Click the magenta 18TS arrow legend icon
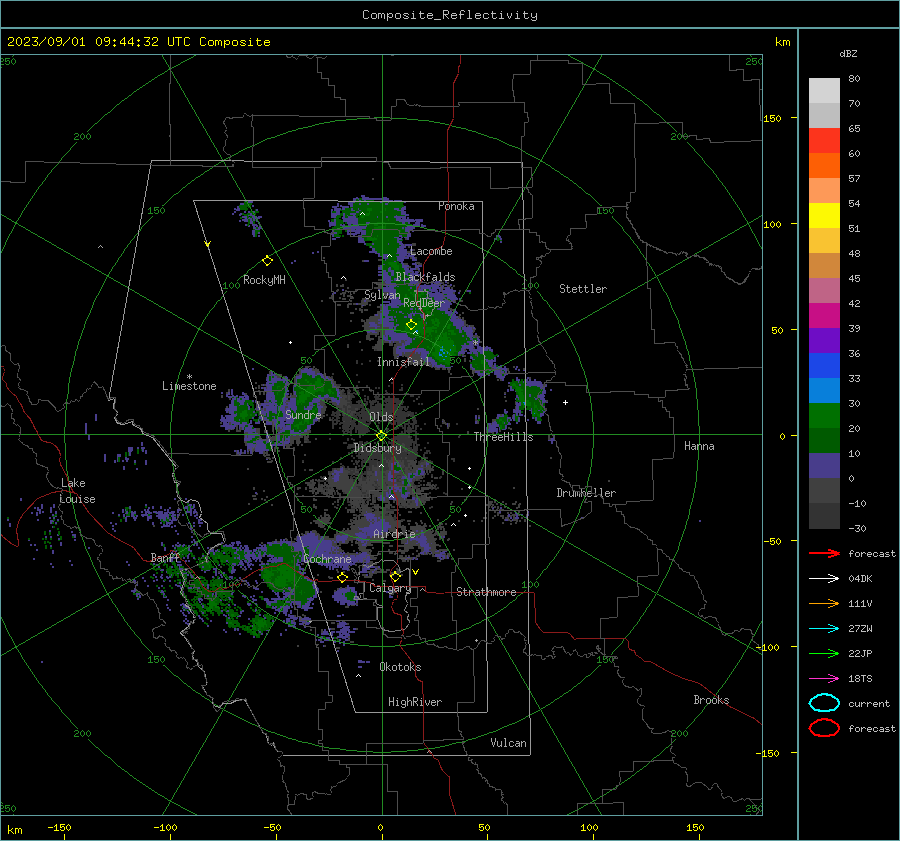Viewport: 900px width, 841px height. 824,679
